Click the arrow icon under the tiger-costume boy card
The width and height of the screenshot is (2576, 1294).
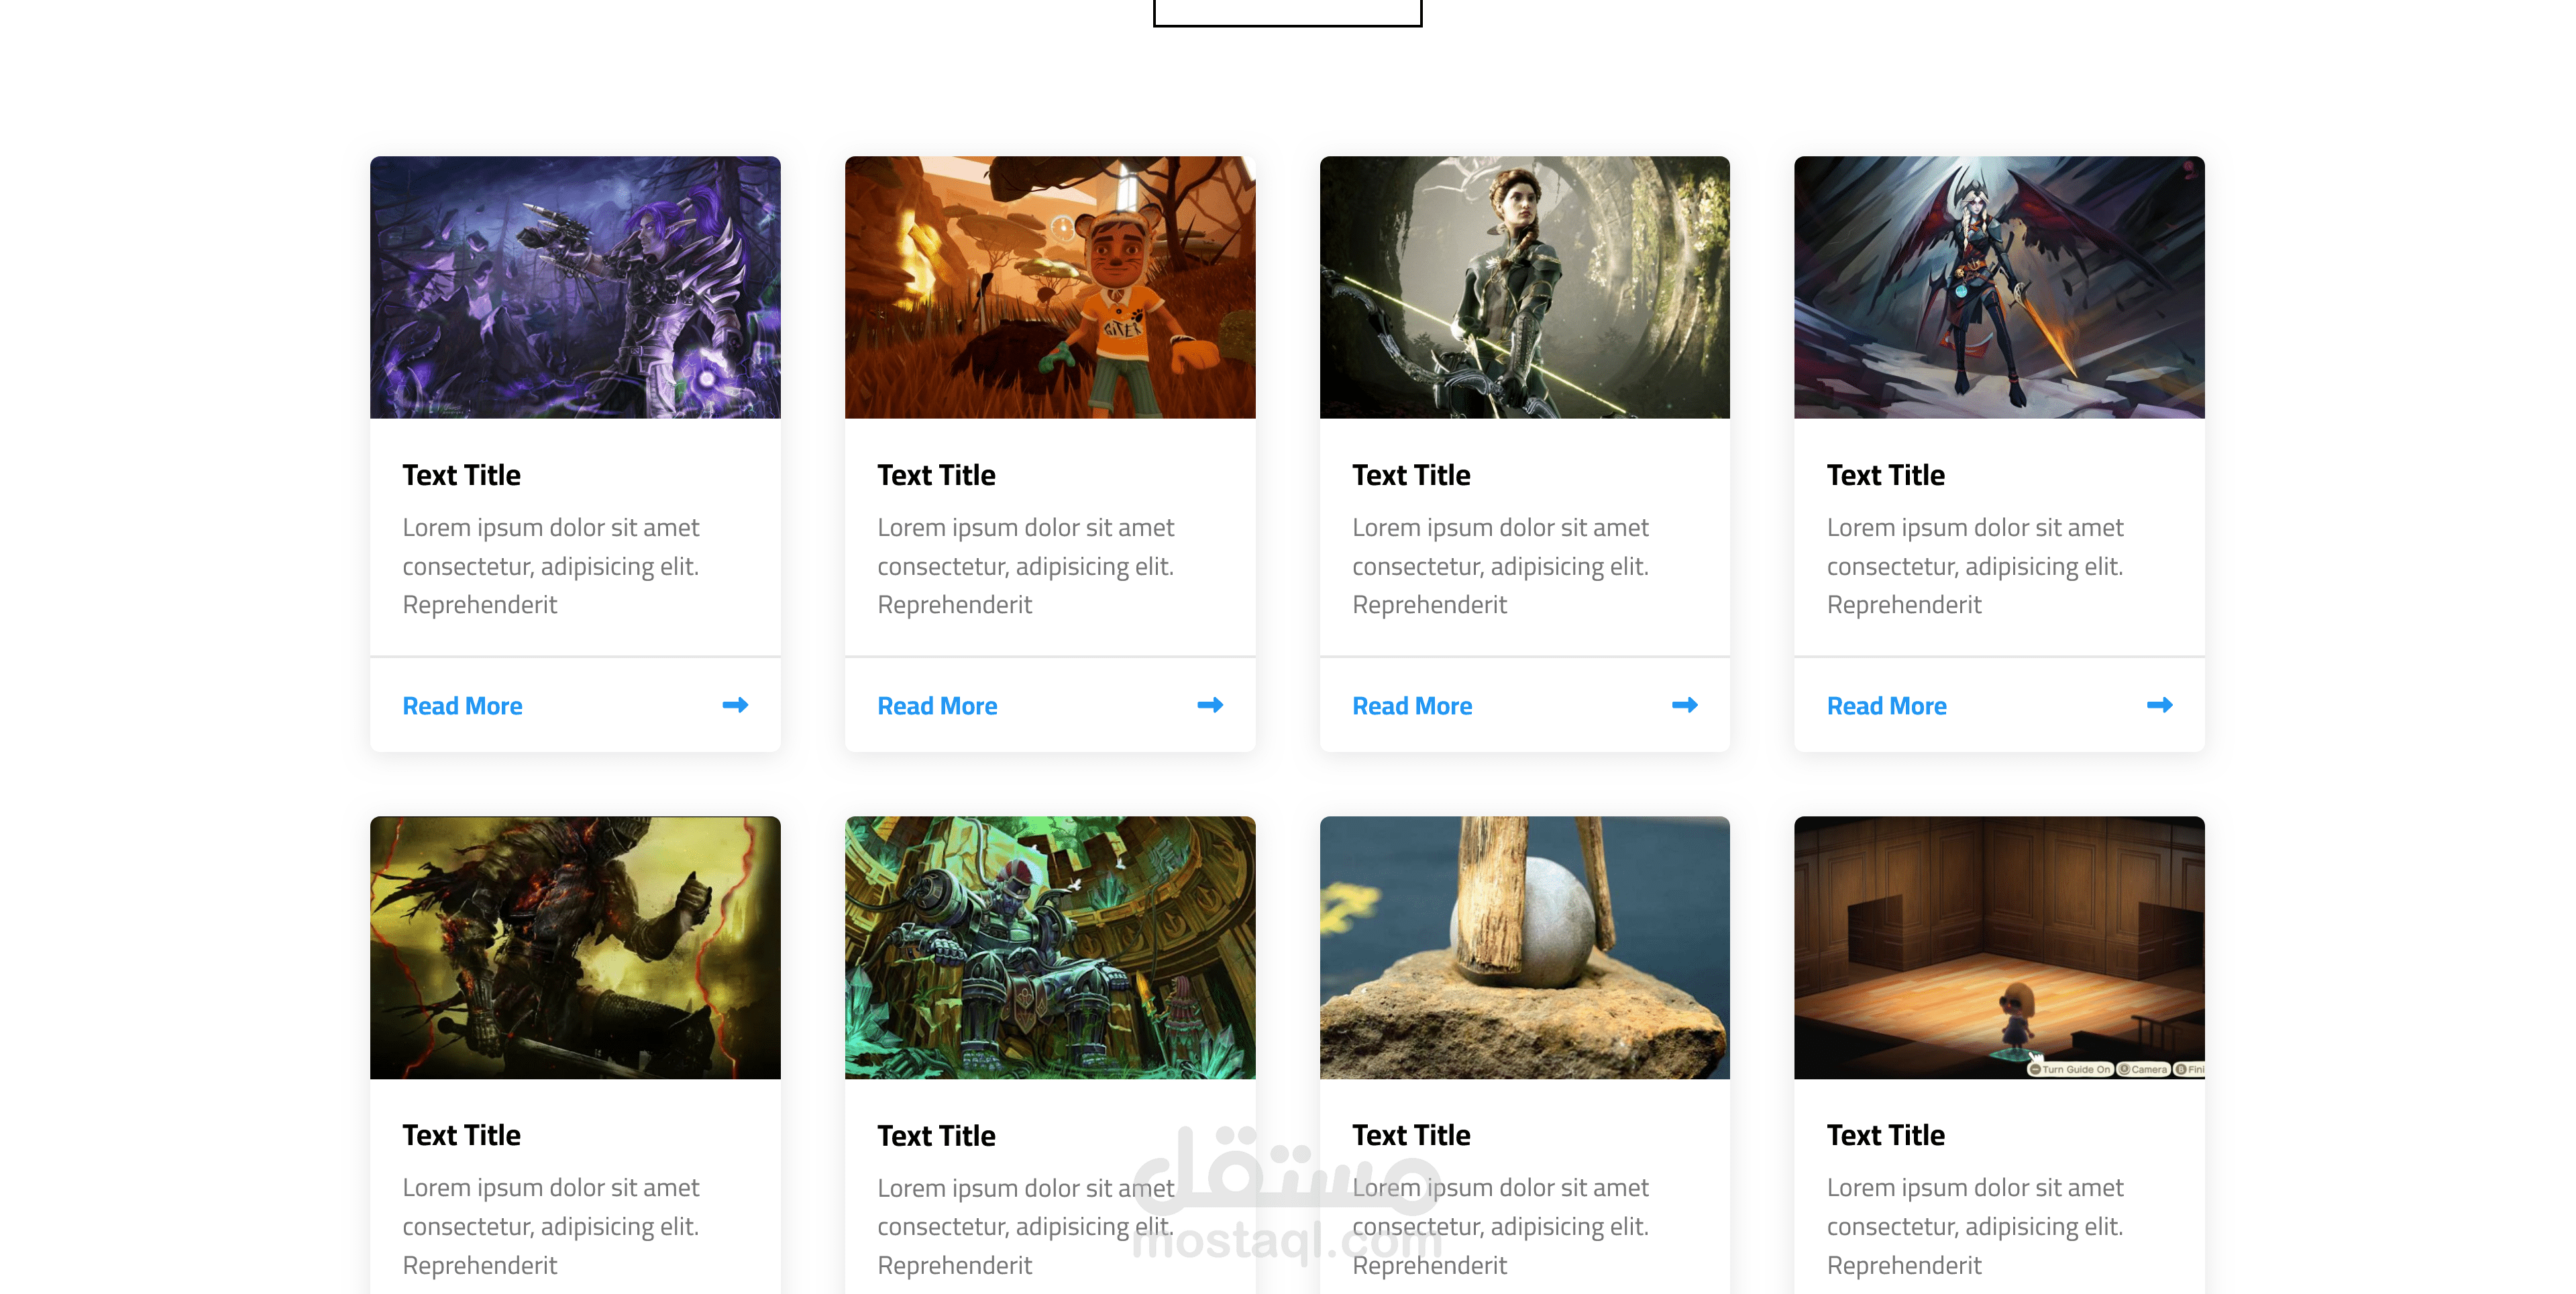(1210, 705)
